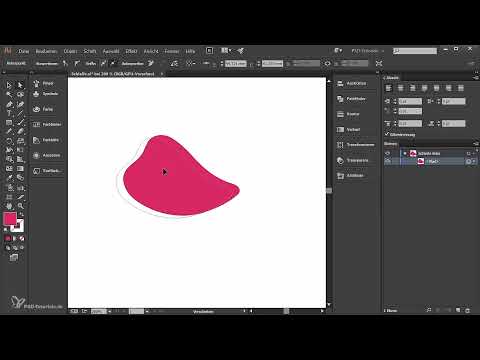Viewport: 480px width, 360px height.
Task: Click the fill color swatch
Action: (10, 219)
